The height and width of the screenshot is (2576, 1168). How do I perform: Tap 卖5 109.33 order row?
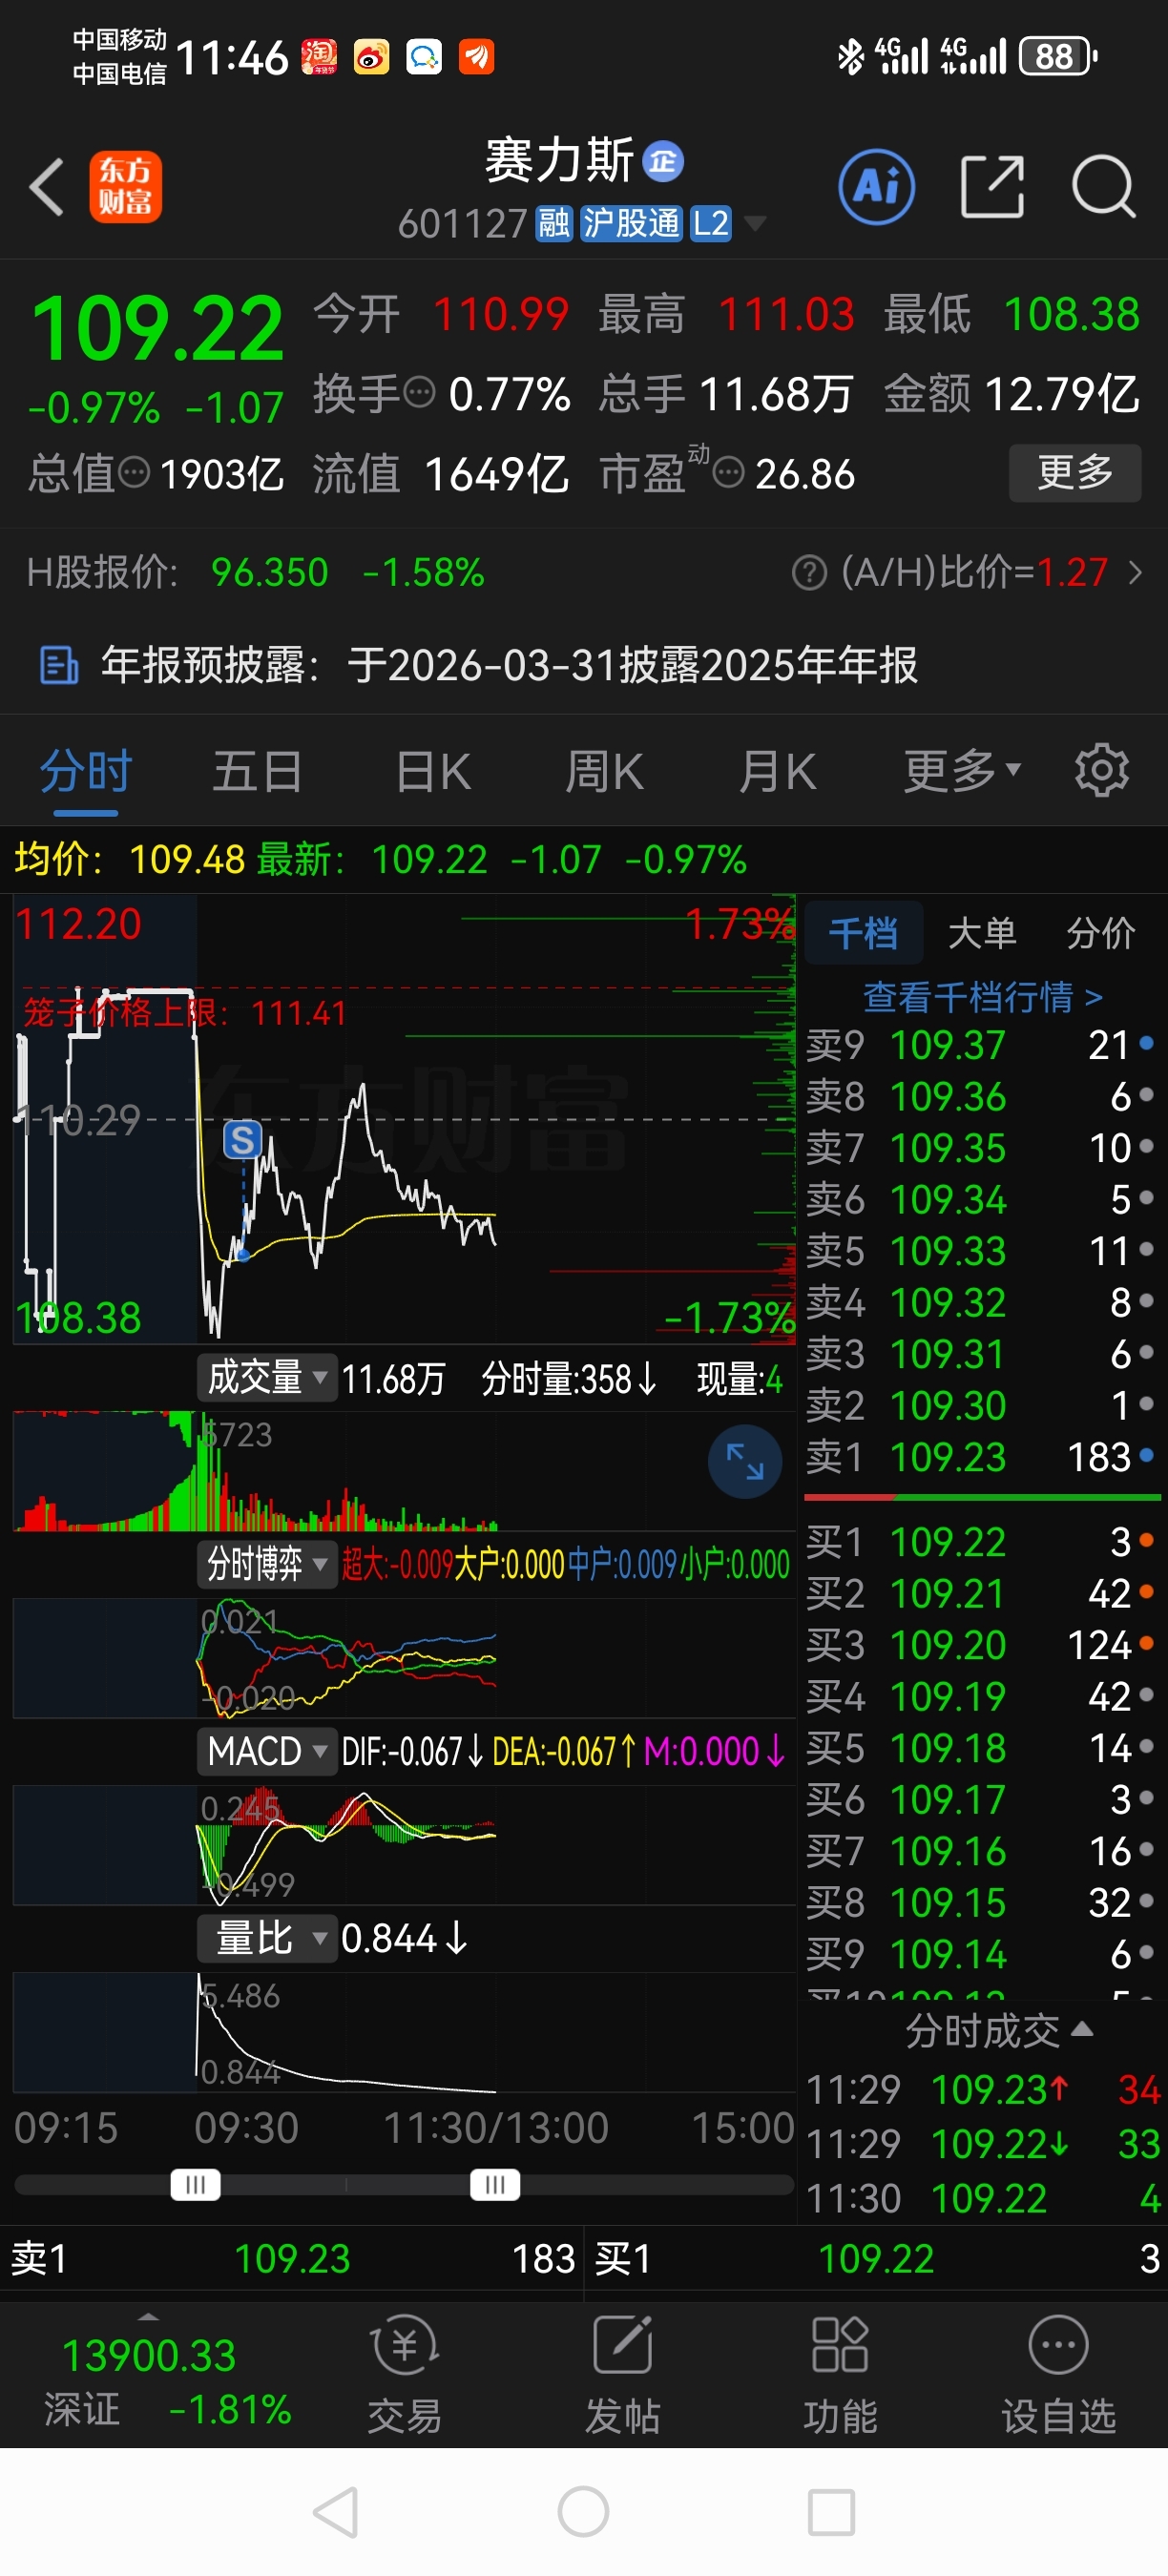coord(980,1251)
